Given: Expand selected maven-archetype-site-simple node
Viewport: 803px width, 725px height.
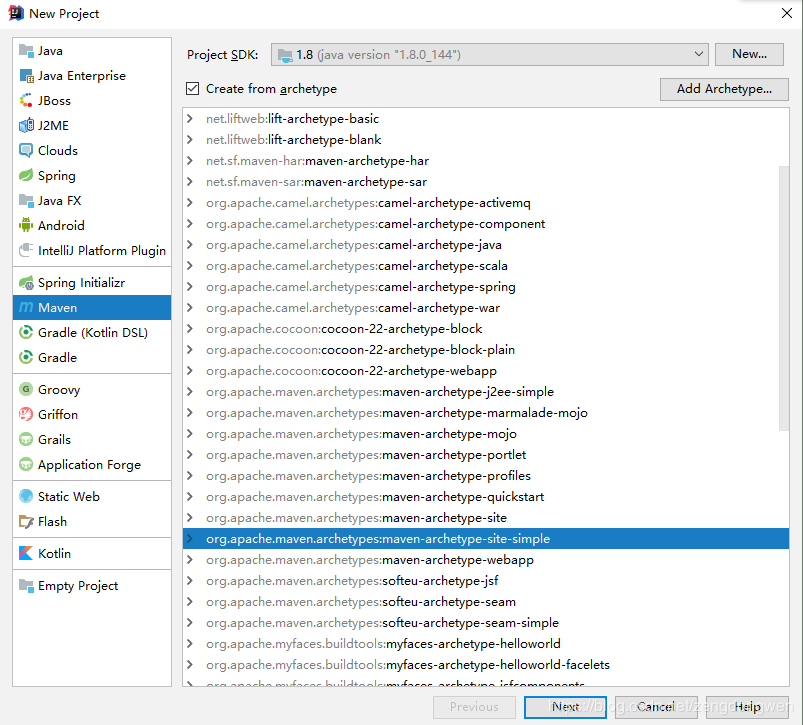Looking at the screenshot, I should (190, 539).
